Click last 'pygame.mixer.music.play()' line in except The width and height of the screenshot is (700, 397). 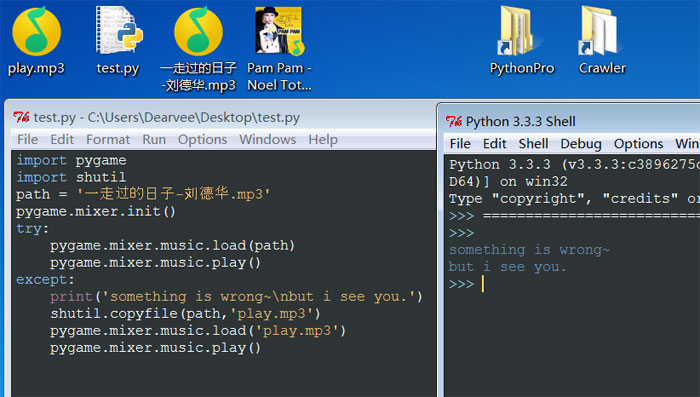(x=155, y=347)
